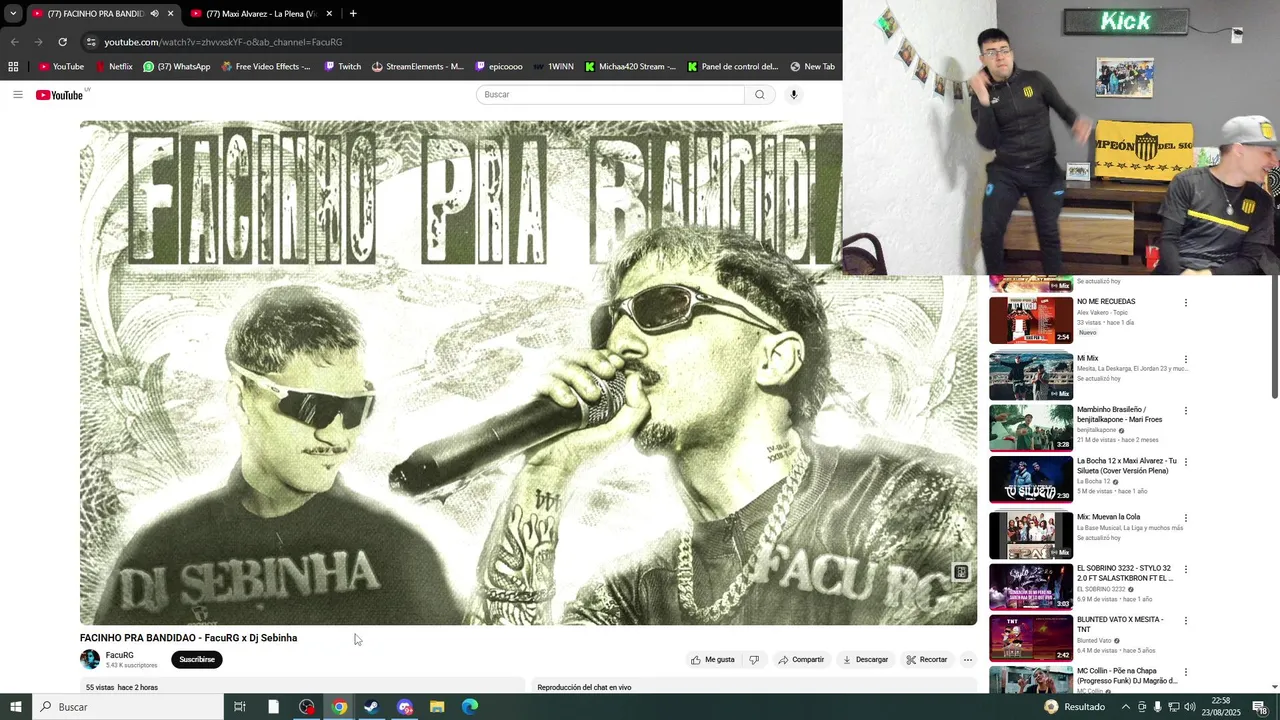The image size is (1280, 720).
Task: Open the Chrome apps grid shortcut
Action: [13, 67]
